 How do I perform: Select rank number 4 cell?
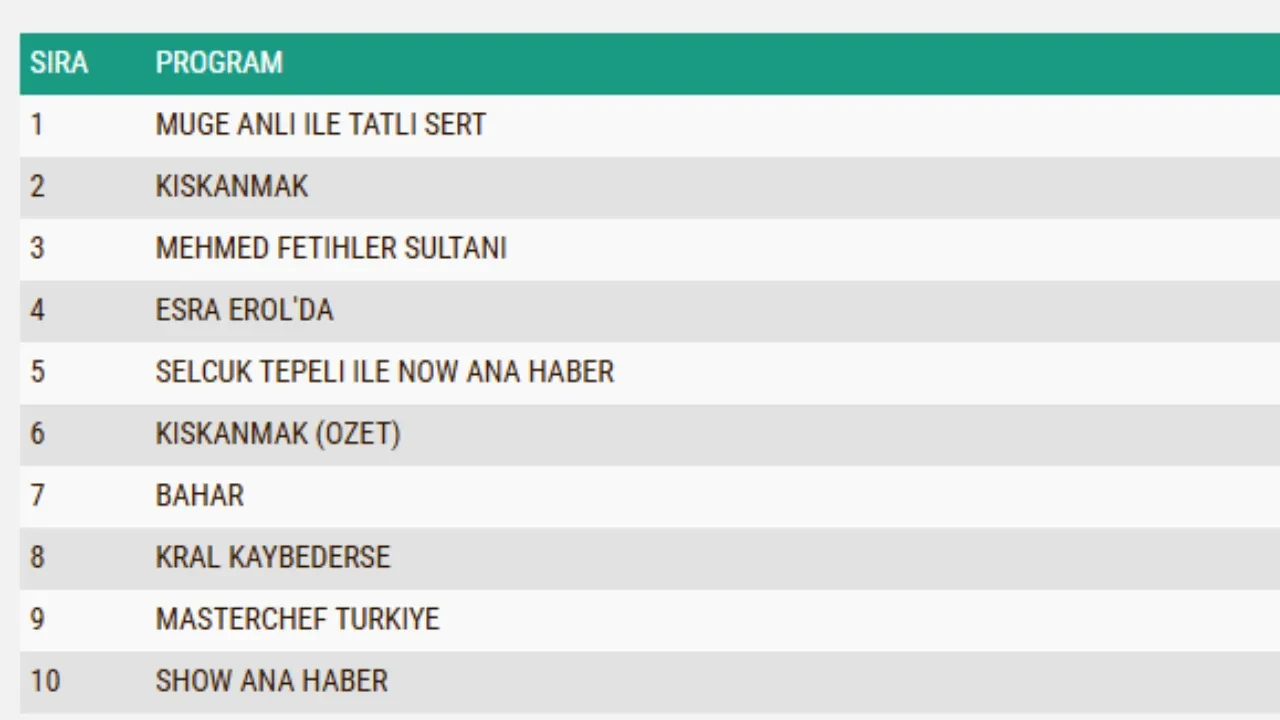pos(37,310)
